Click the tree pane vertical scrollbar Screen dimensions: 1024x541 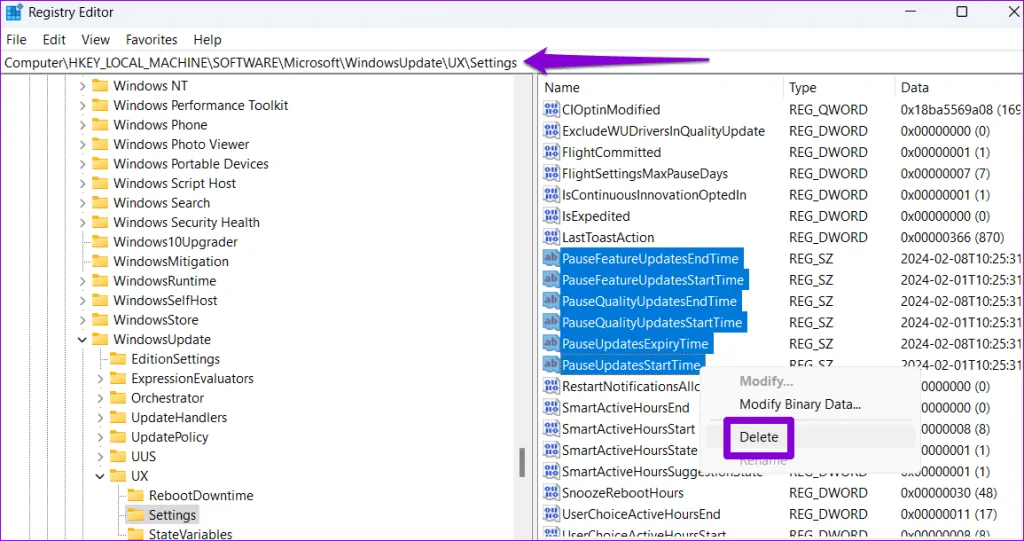click(520, 463)
